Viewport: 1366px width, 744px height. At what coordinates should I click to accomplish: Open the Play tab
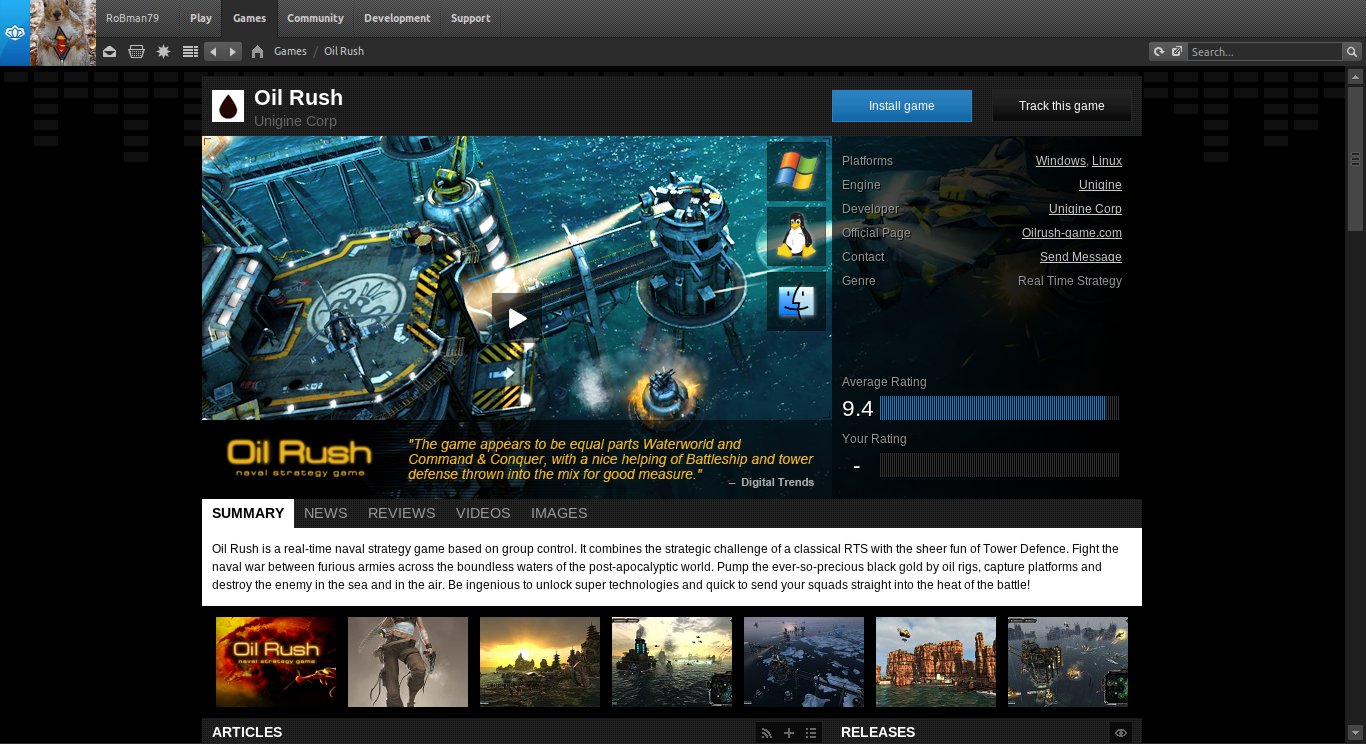pyautogui.click(x=201, y=18)
